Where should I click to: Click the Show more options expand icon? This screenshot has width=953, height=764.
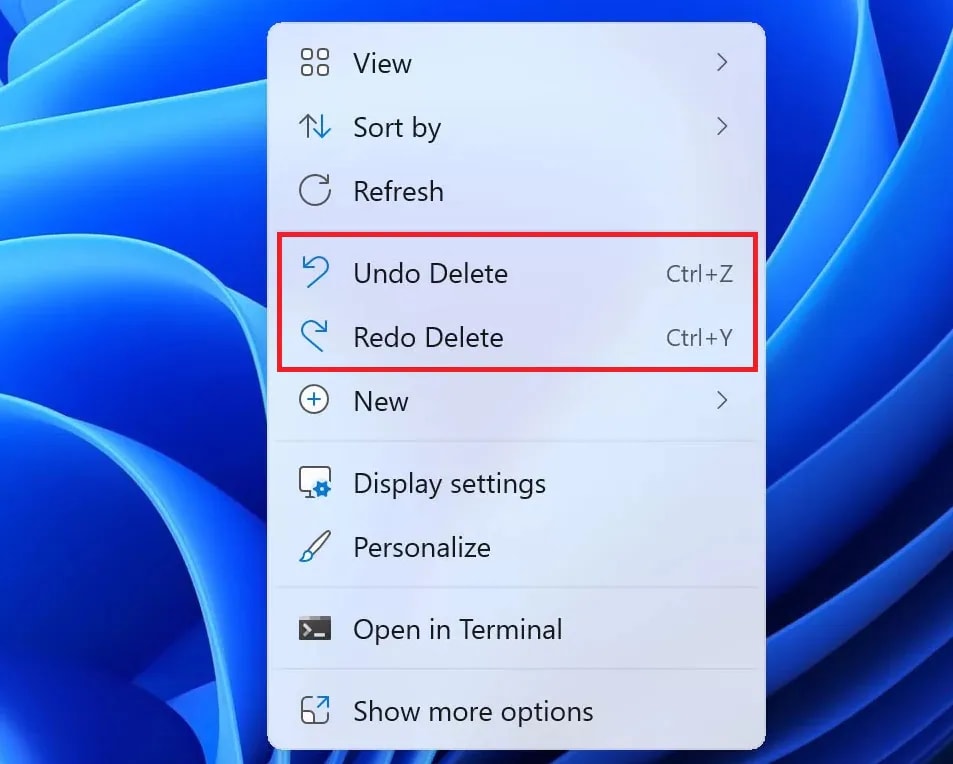point(315,710)
